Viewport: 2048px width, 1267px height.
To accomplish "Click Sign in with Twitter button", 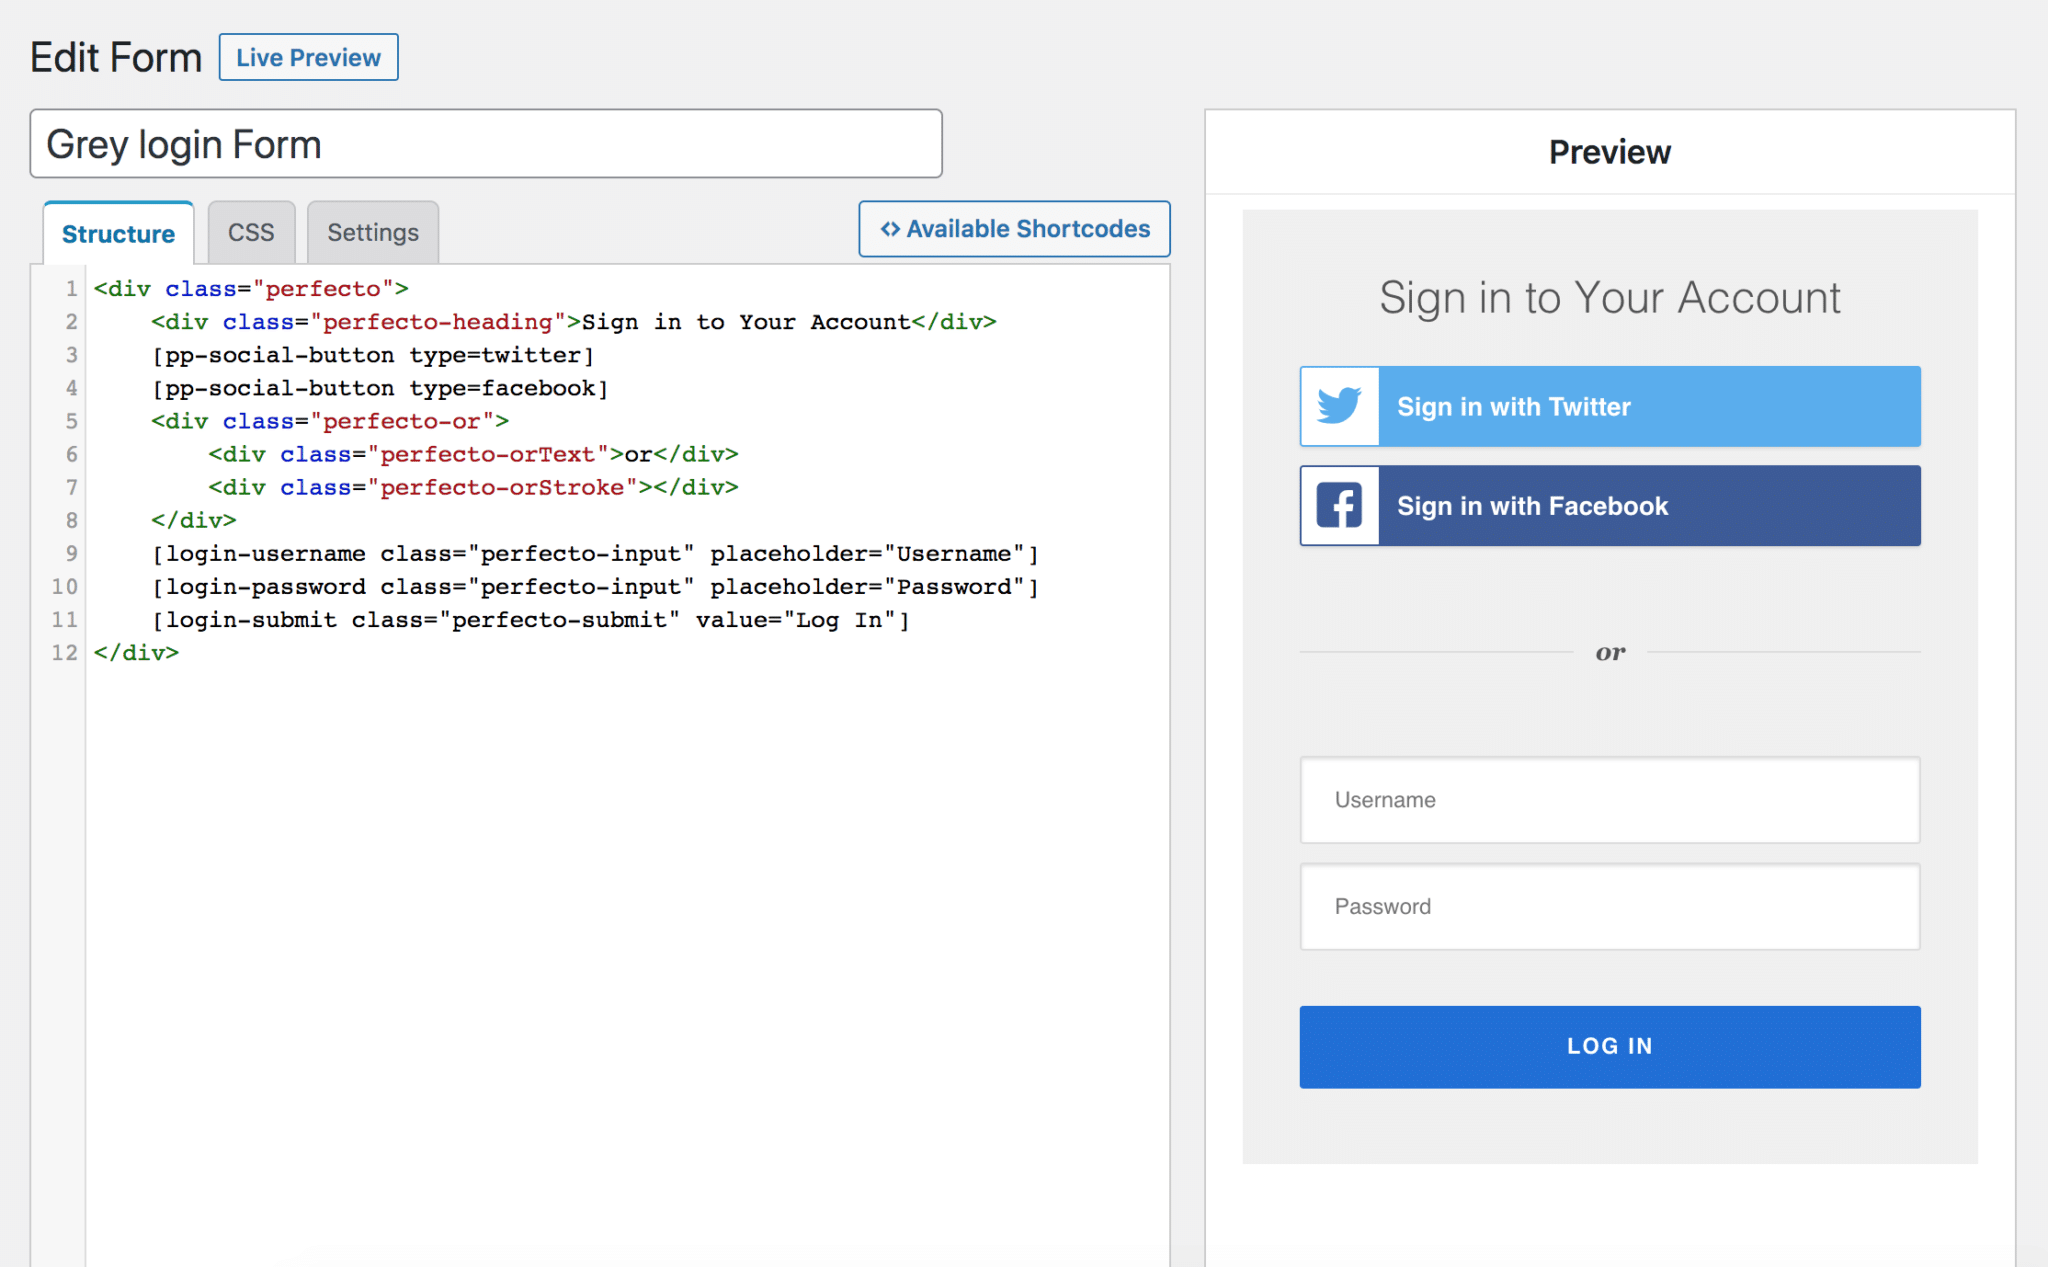I will click(1610, 406).
